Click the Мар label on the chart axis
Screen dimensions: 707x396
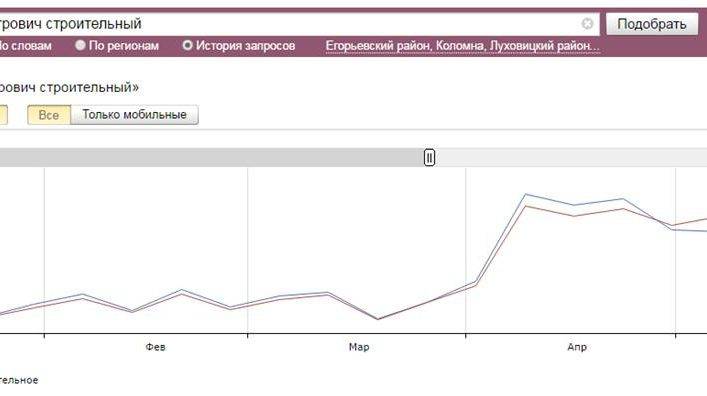click(359, 347)
